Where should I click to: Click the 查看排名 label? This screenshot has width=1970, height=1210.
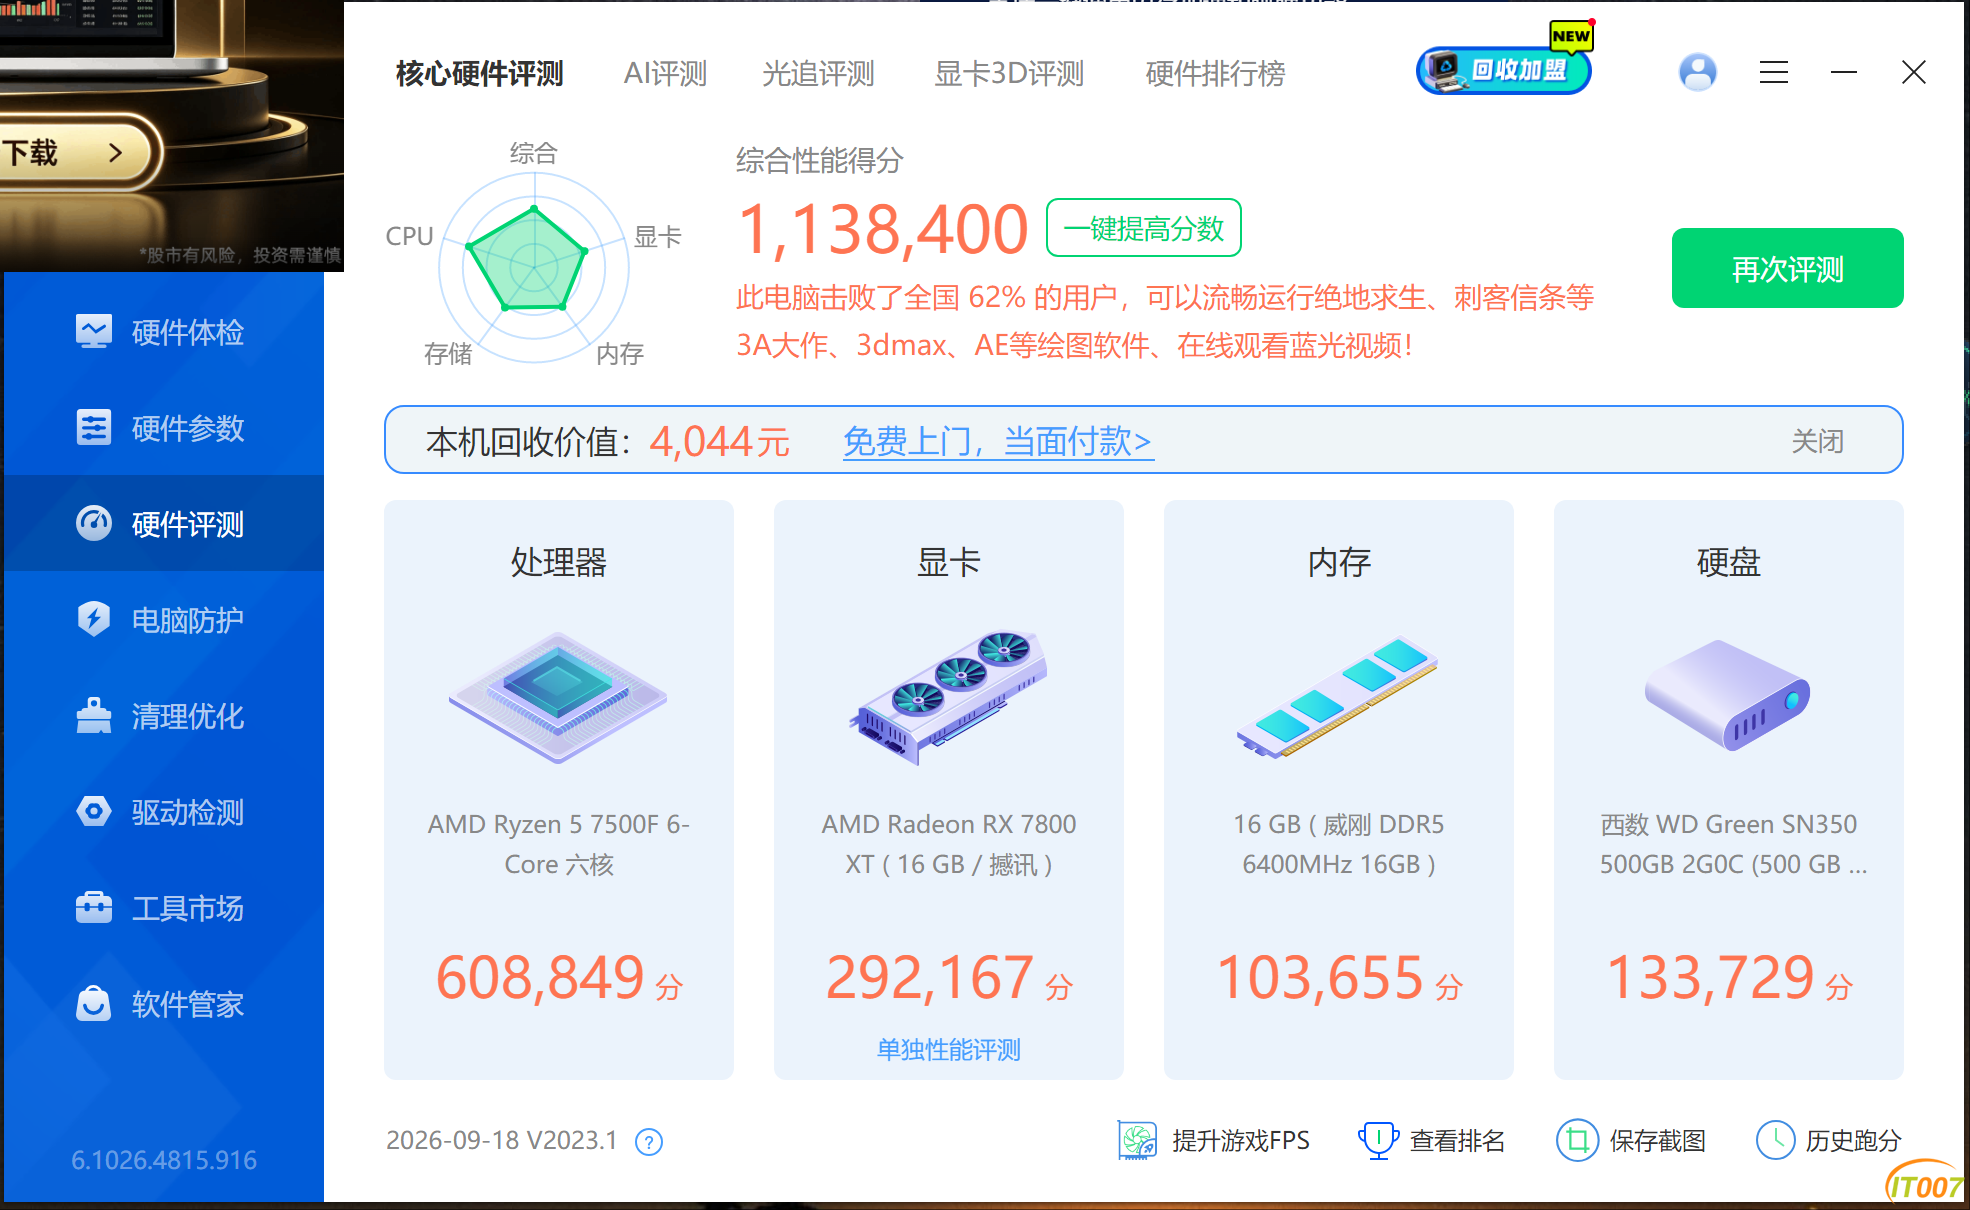point(1457,1141)
